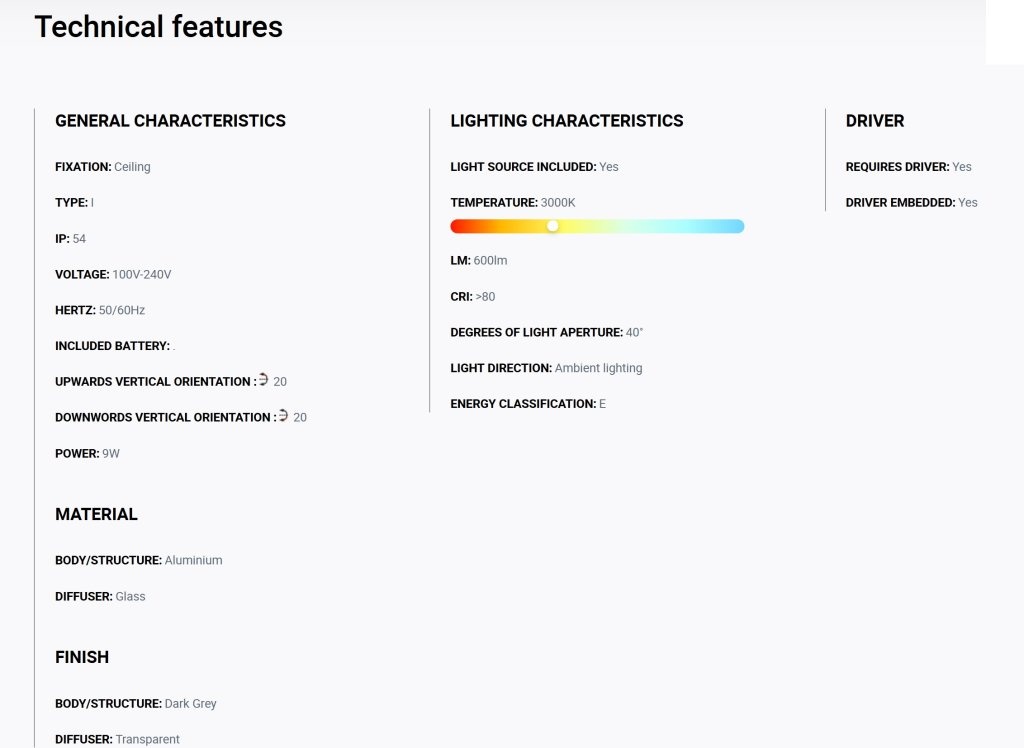This screenshot has width=1024, height=748.
Task: Click the Body/Structure Aluminium entry
Action: pos(138,560)
